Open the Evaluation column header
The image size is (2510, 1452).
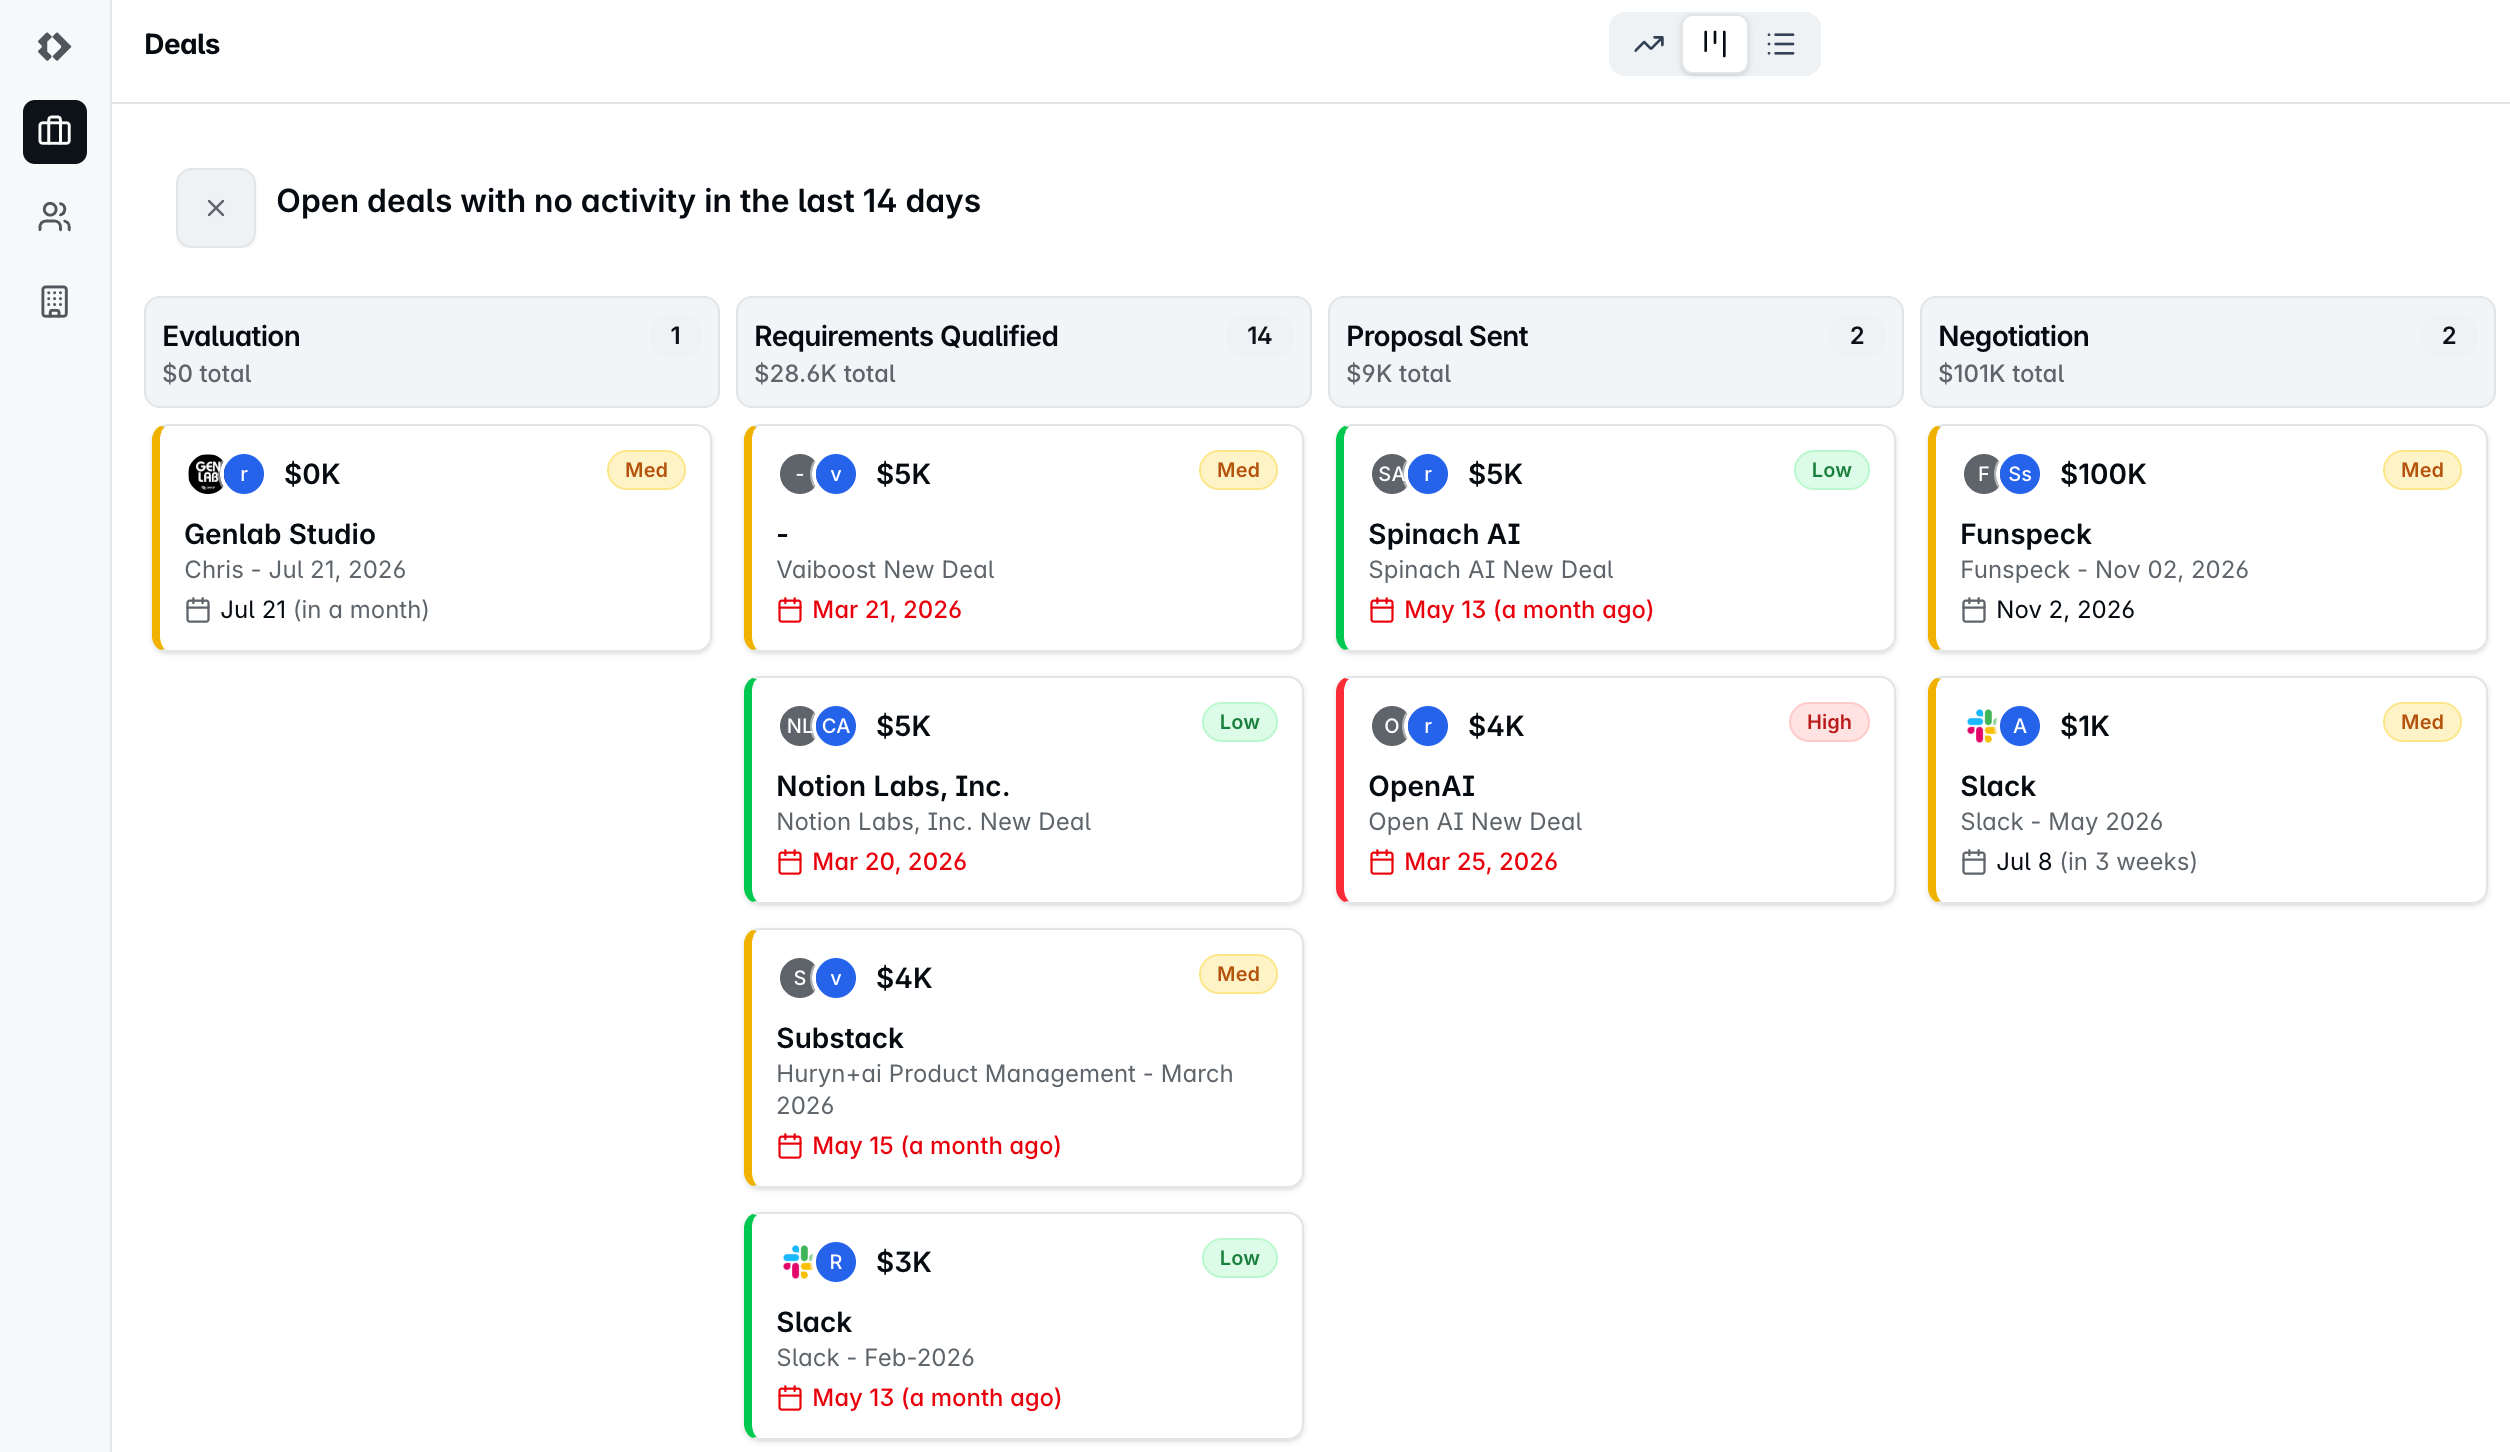(432, 352)
